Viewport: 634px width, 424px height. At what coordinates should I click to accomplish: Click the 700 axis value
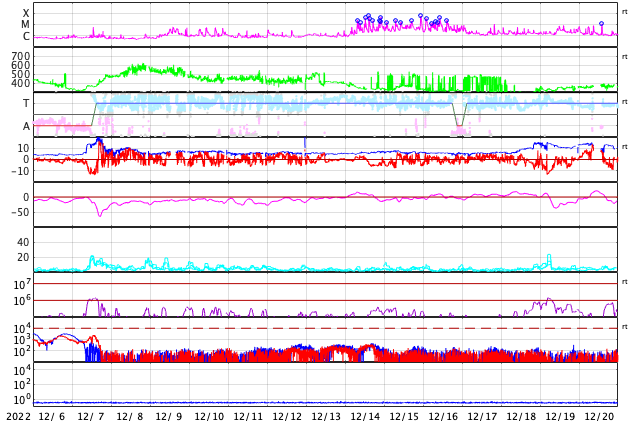[x=21, y=56]
